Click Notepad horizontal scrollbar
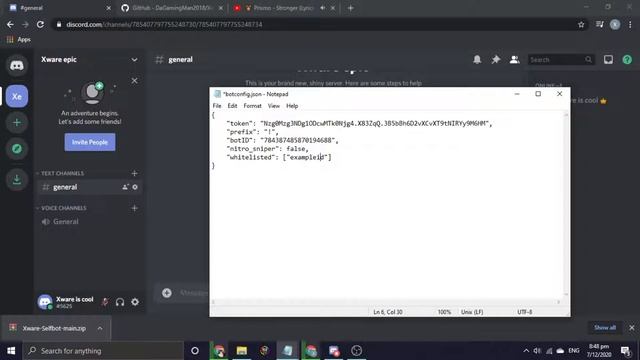This screenshot has width=640, height=360. pyautogui.click(x=386, y=302)
